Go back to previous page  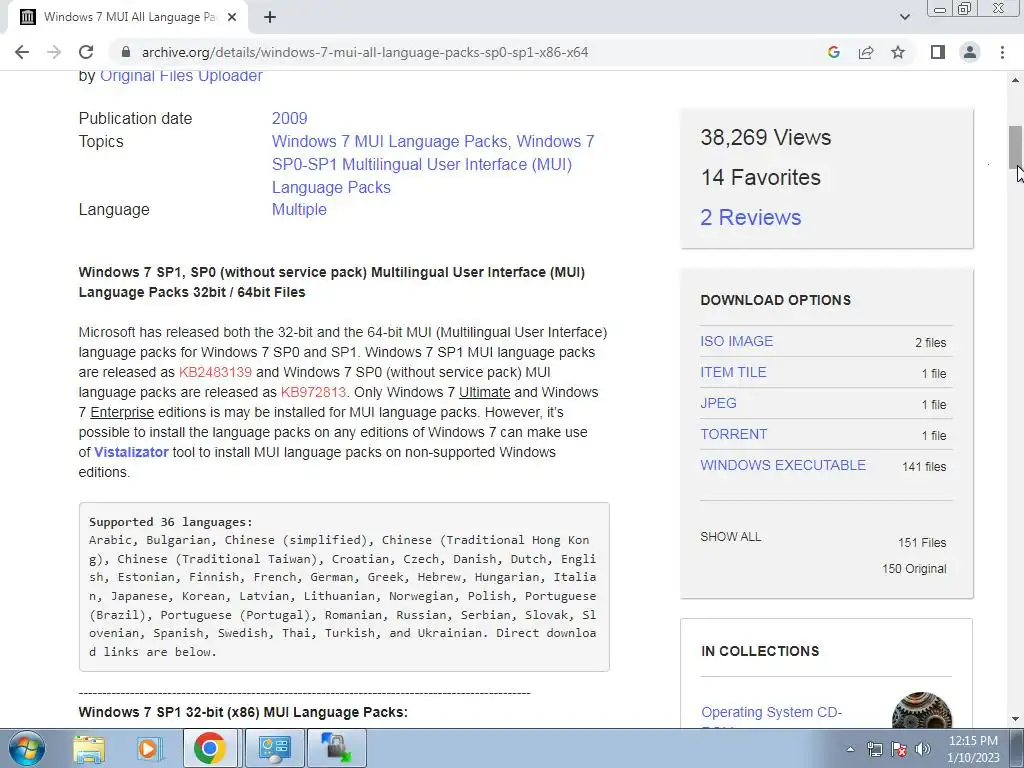point(22,52)
